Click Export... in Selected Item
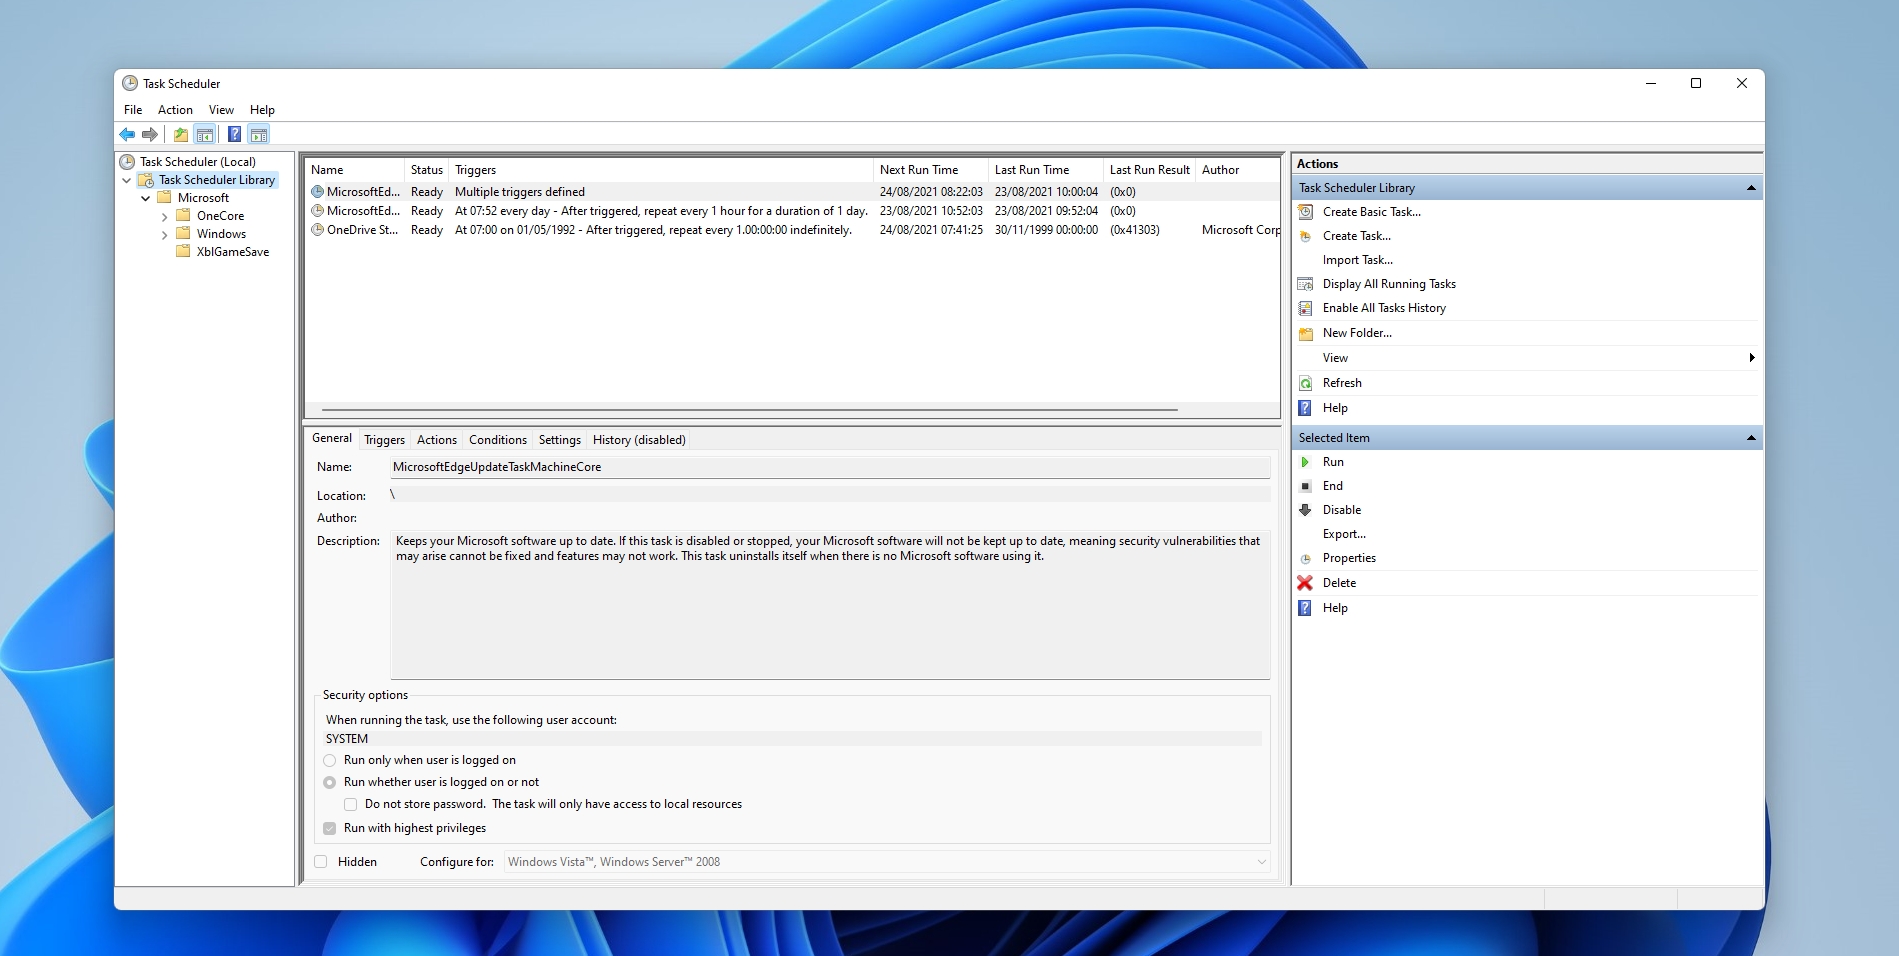 (x=1343, y=534)
